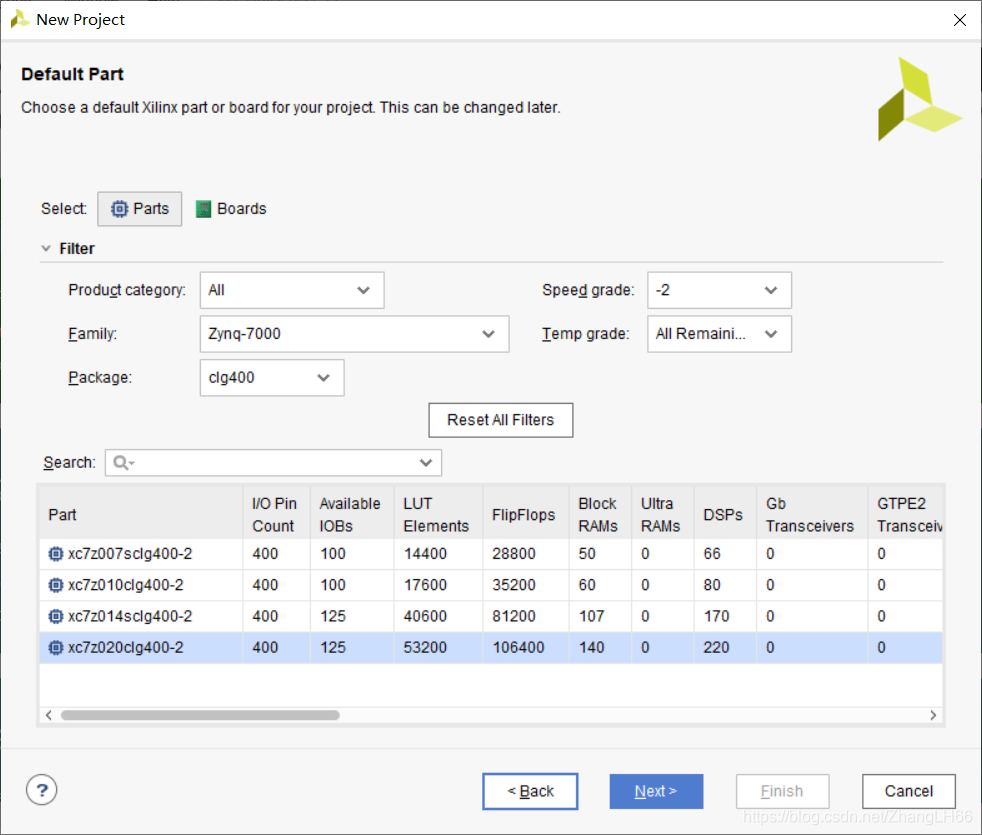Open the Package dropdown showing clg400

(272, 378)
